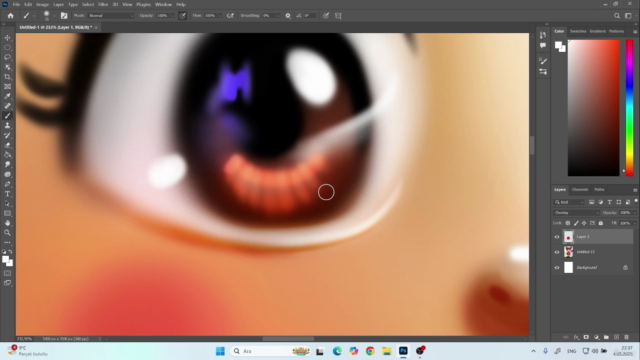This screenshot has height=360, width=640.
Task: Hide Layer 1 with eye icon
Action: pyautogui.click(x=557, y=237)
